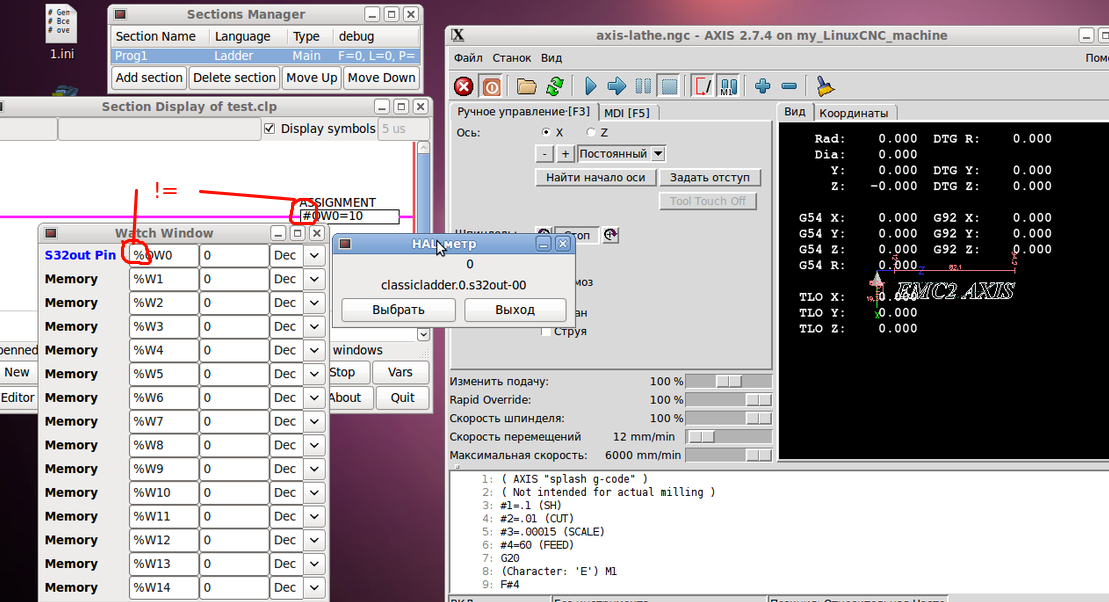Click Выбрать in the HAL meter
1109x602 pixels.
(398, 310)
